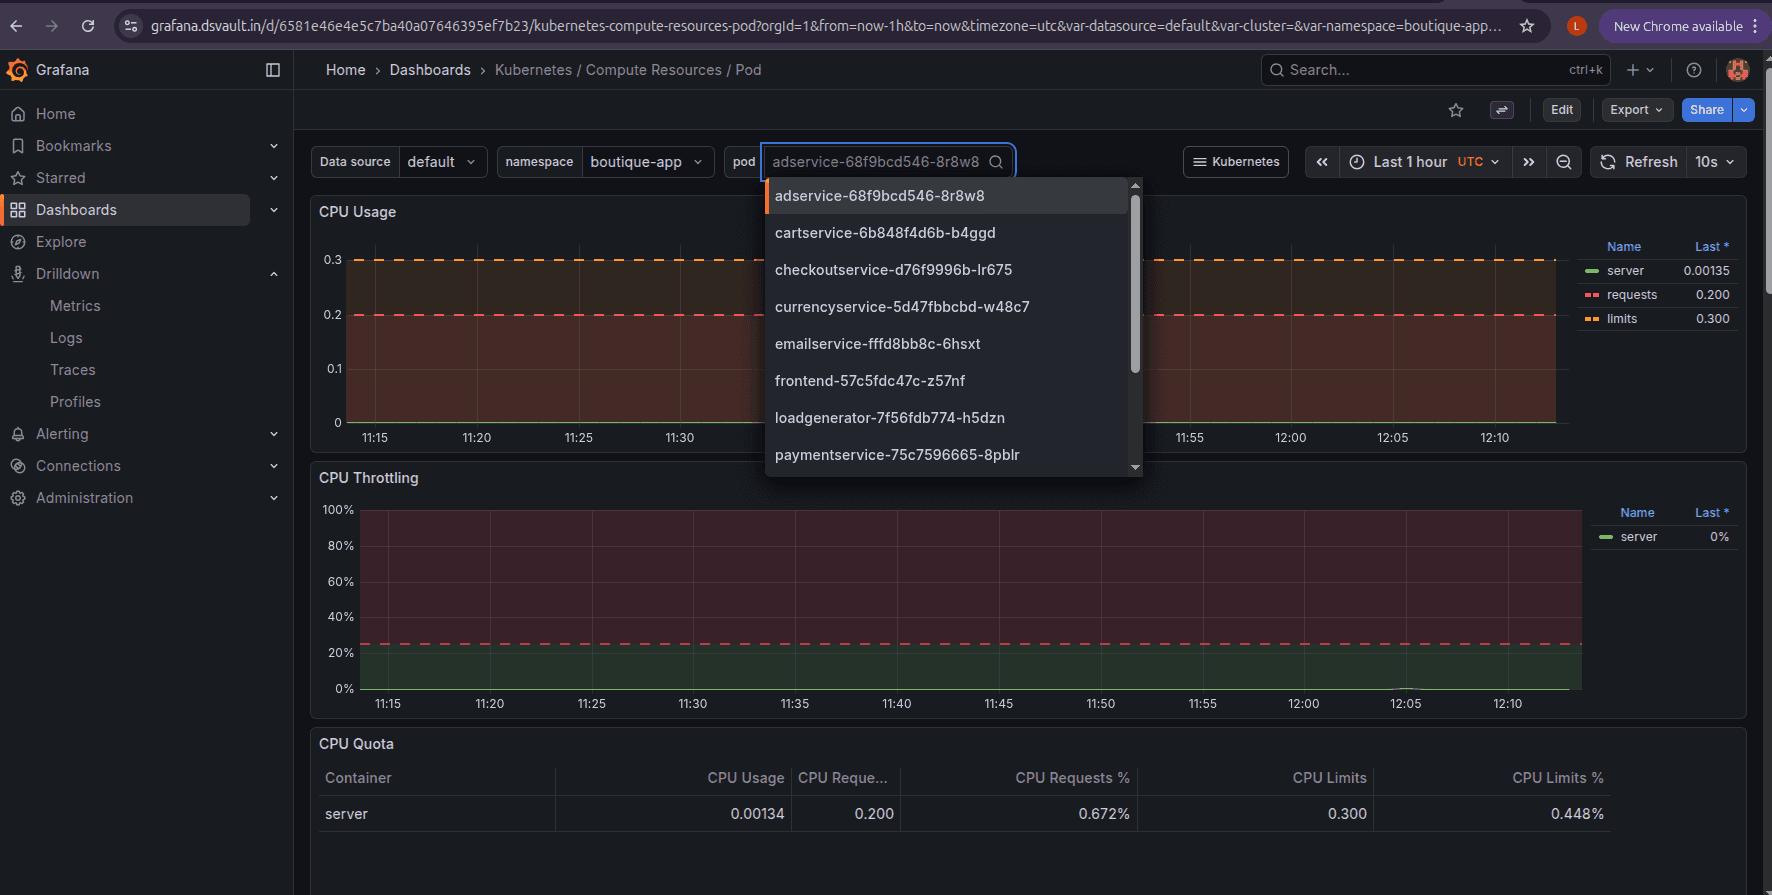The image size is (1772, 895).
Task: Click pod list scroll-down arrow
Action: tap(1135, 467)
